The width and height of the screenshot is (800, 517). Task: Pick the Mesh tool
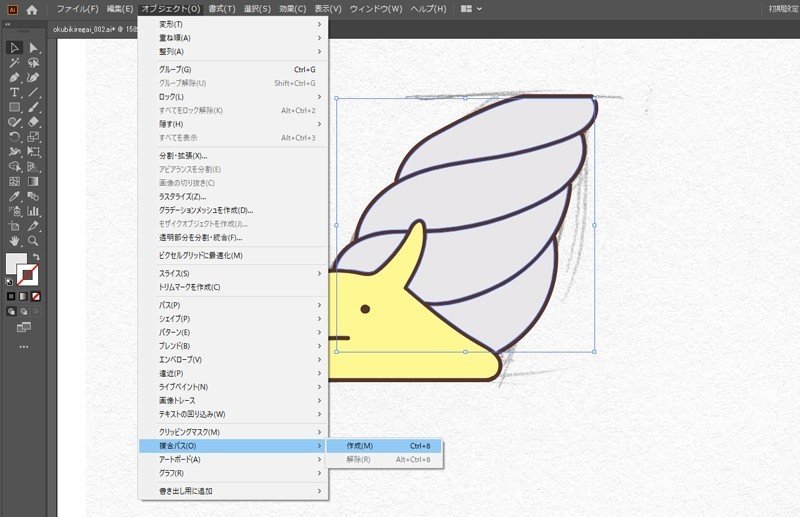point(14,181)
